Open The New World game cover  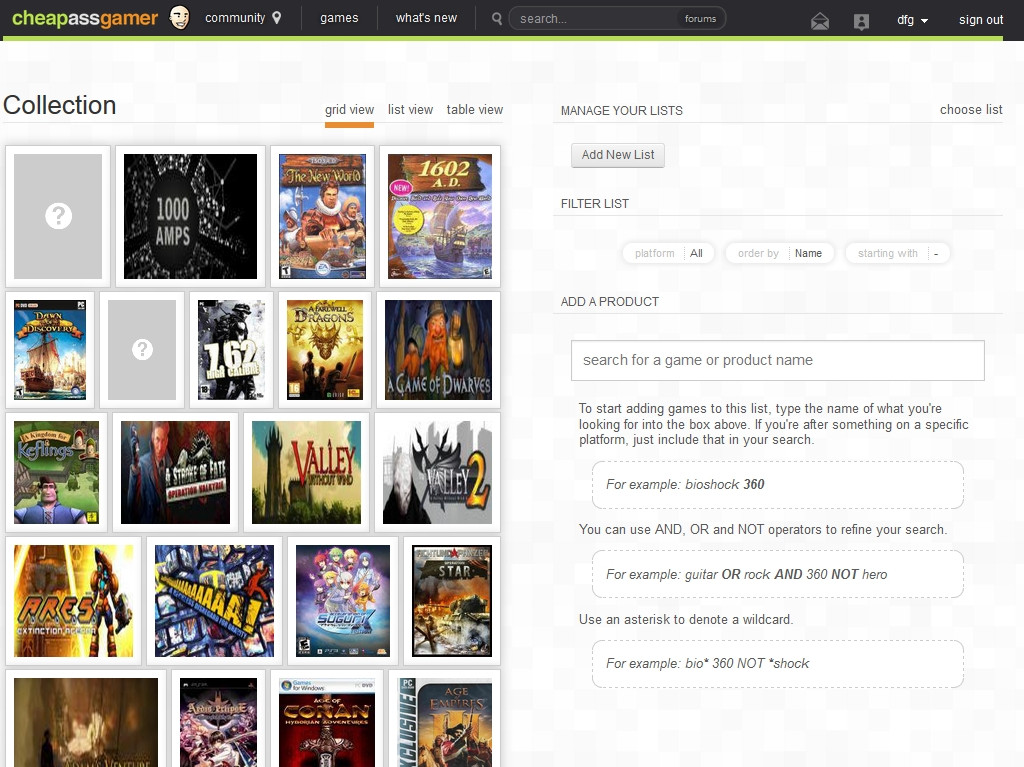(x=323, y=216)
